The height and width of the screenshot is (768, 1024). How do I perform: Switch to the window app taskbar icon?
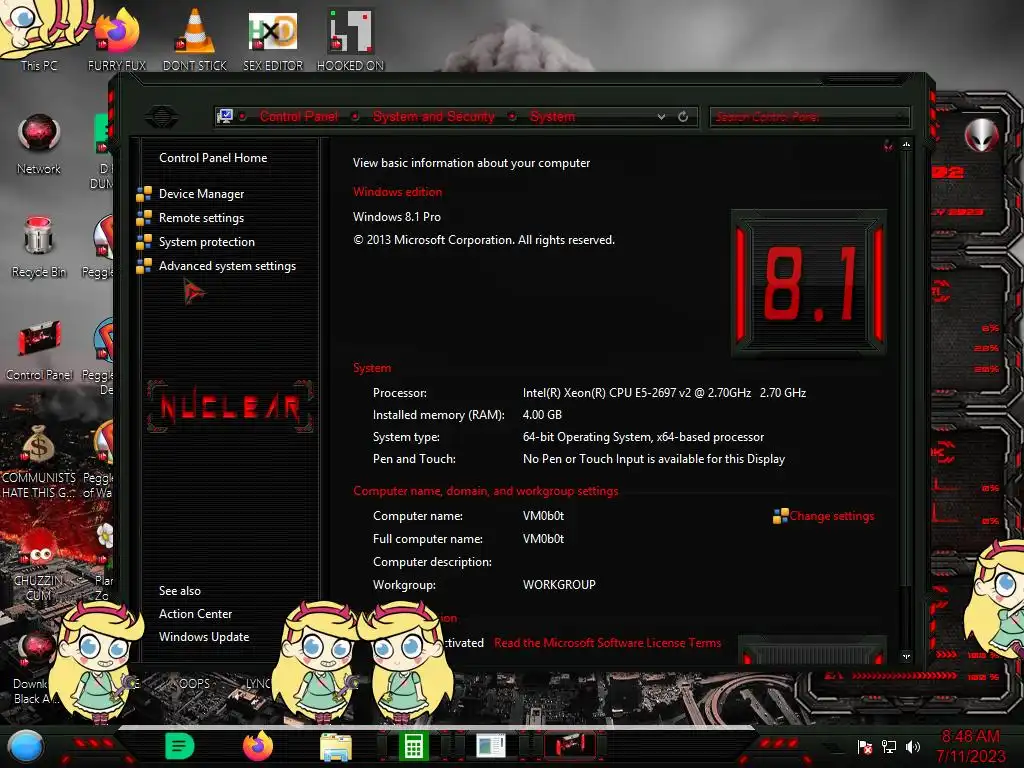(x=491, y=746)
